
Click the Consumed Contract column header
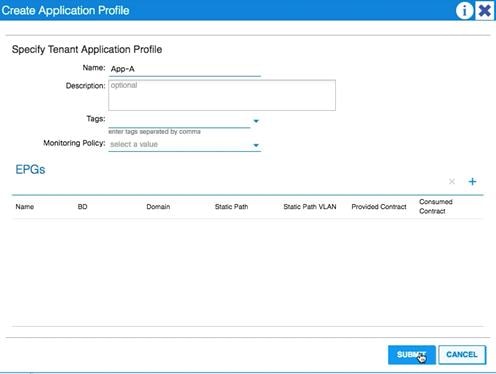[436, 206]
